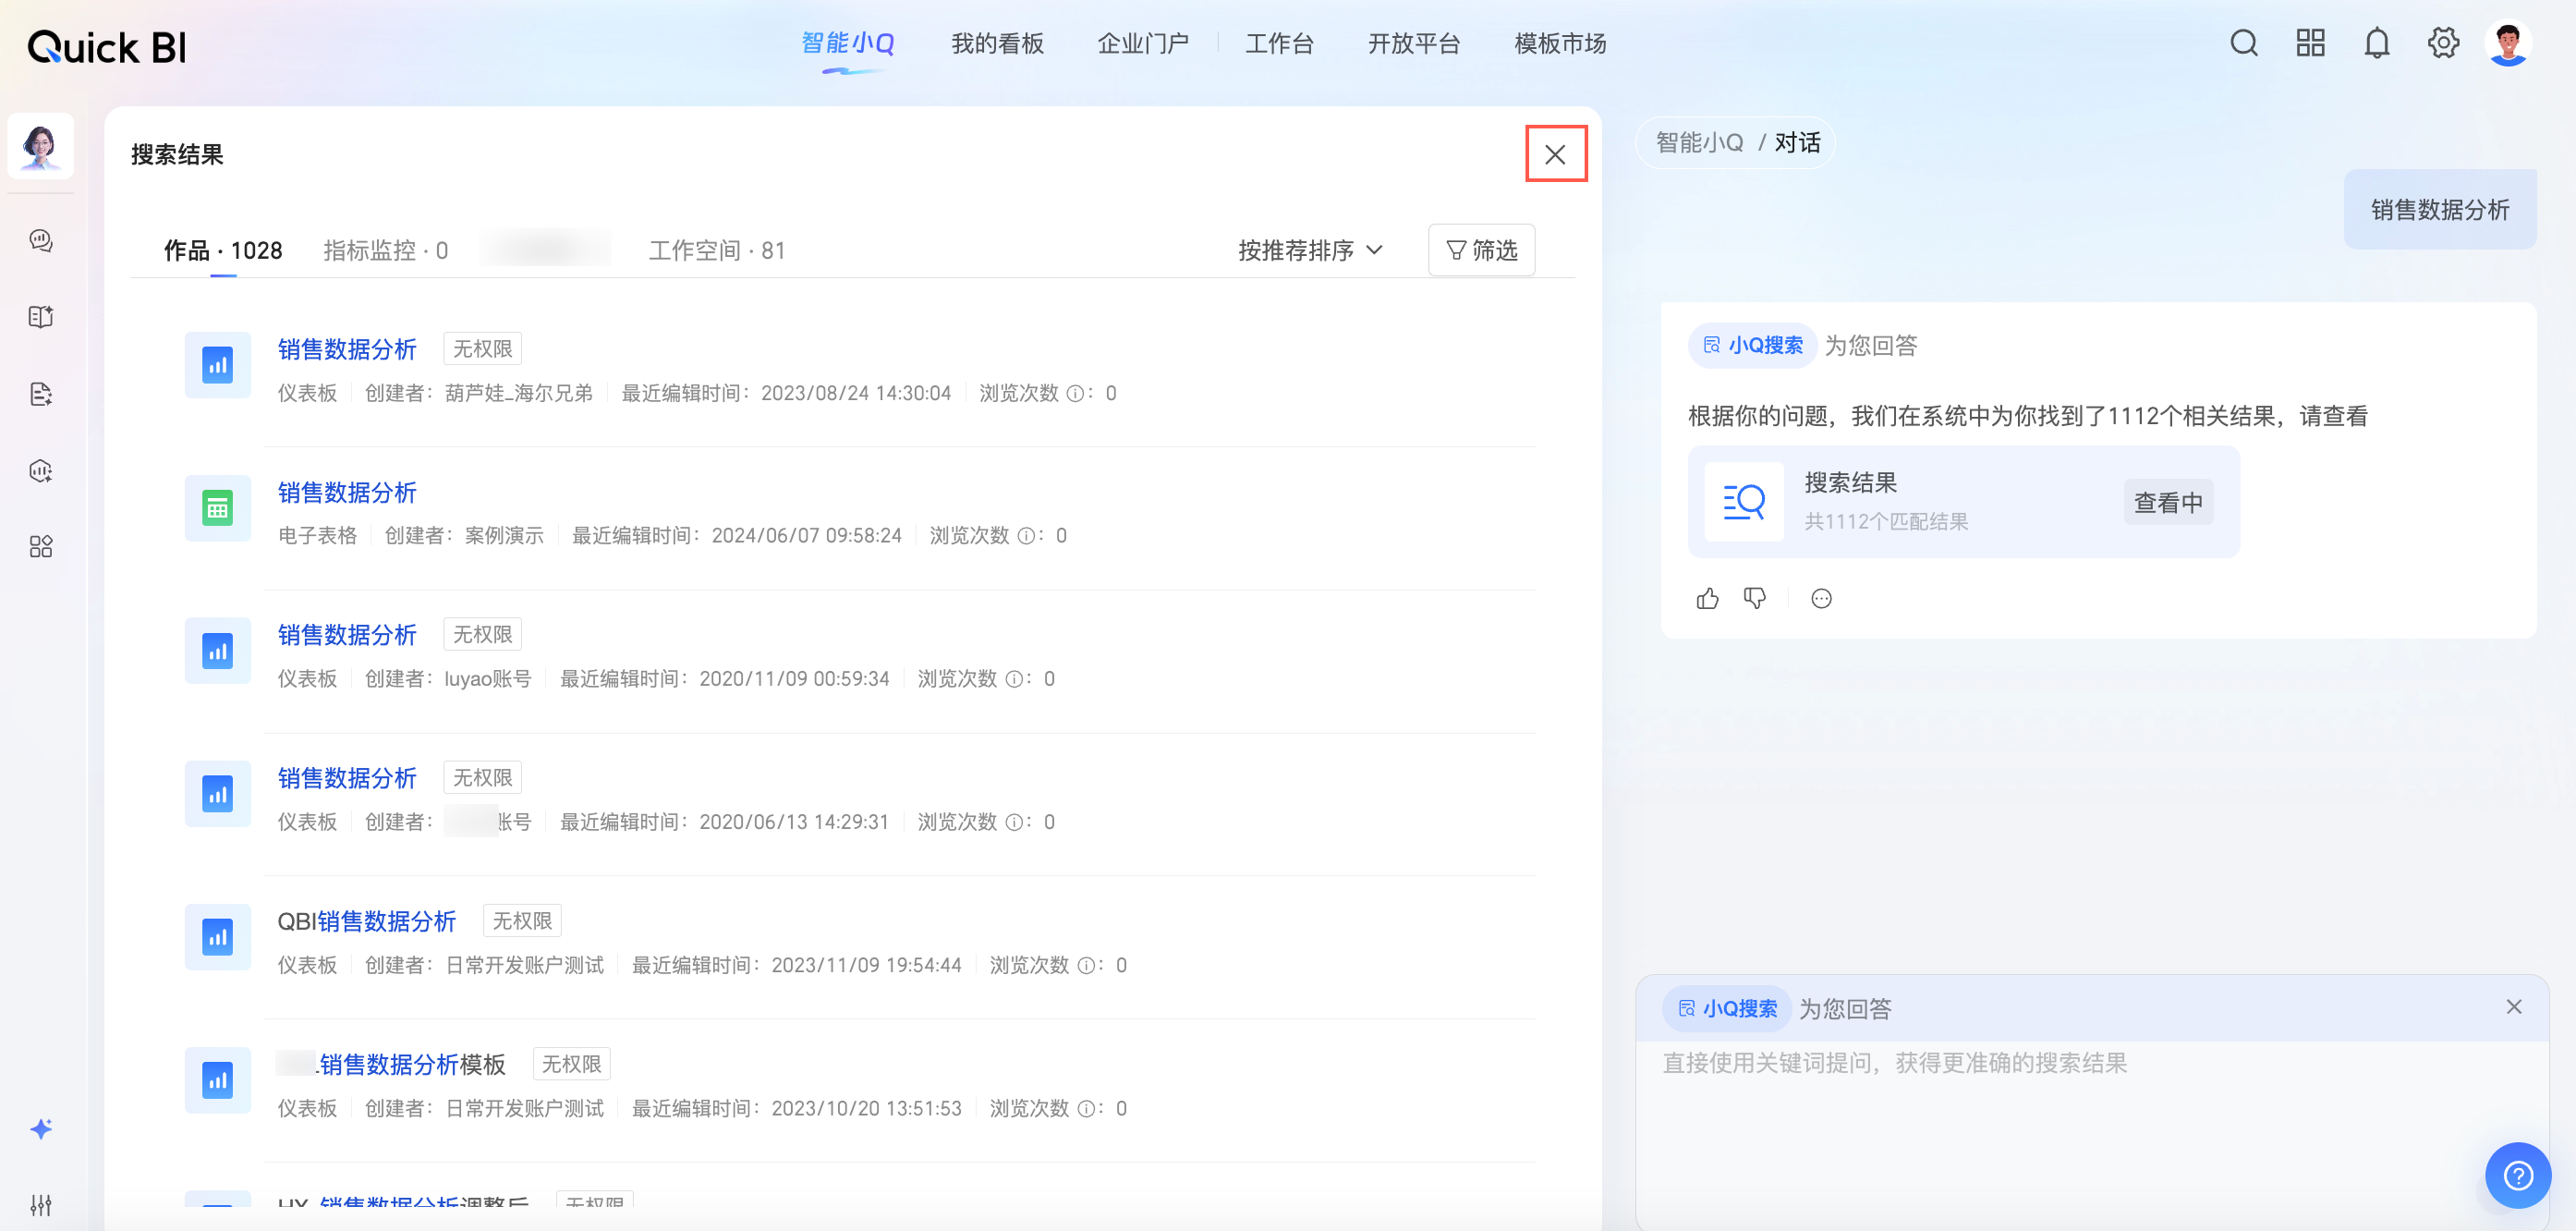Click the sliders icon at sidebar bottom
The width and height of the screenshot is (2576, 1231).
(x=41, y=1204)
